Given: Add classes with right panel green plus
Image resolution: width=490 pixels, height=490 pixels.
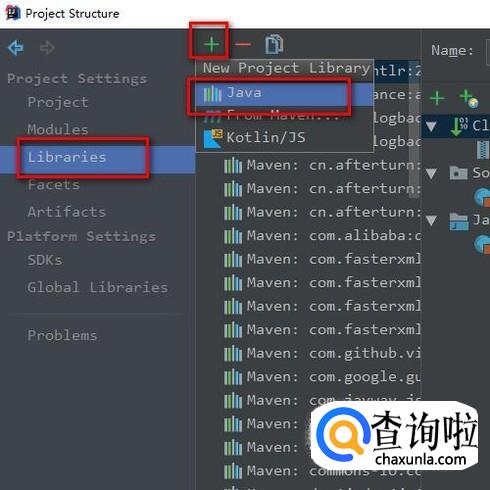Looking at the screenshot, I should (x=437, y=98).
